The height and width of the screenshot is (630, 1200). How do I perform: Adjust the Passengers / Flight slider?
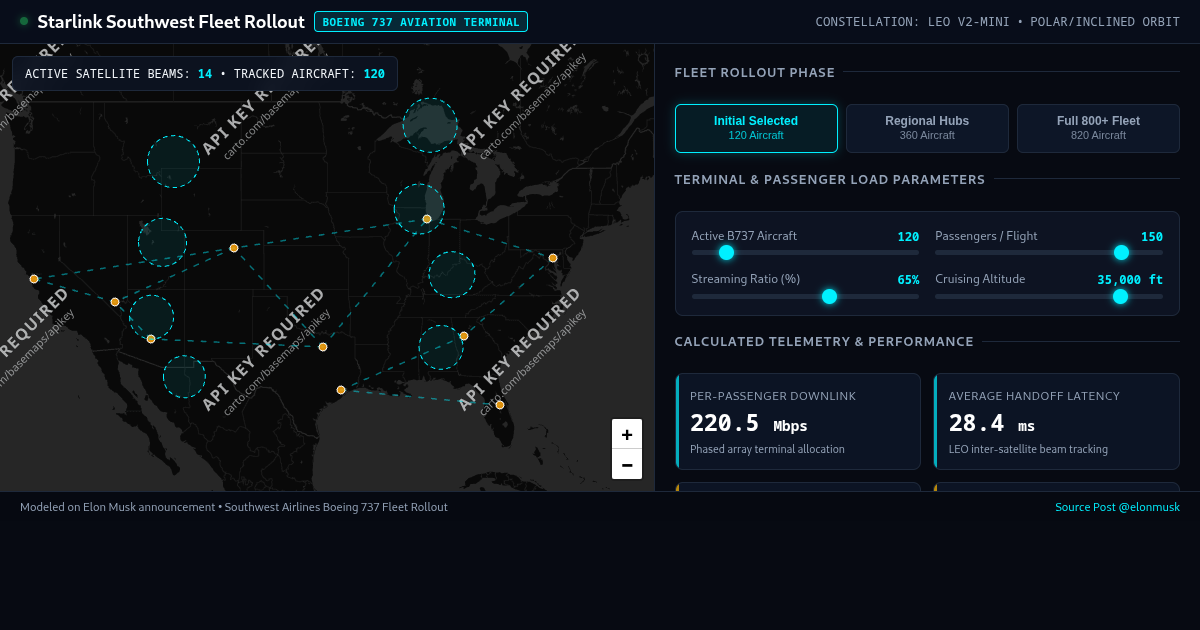(1049, 252)
